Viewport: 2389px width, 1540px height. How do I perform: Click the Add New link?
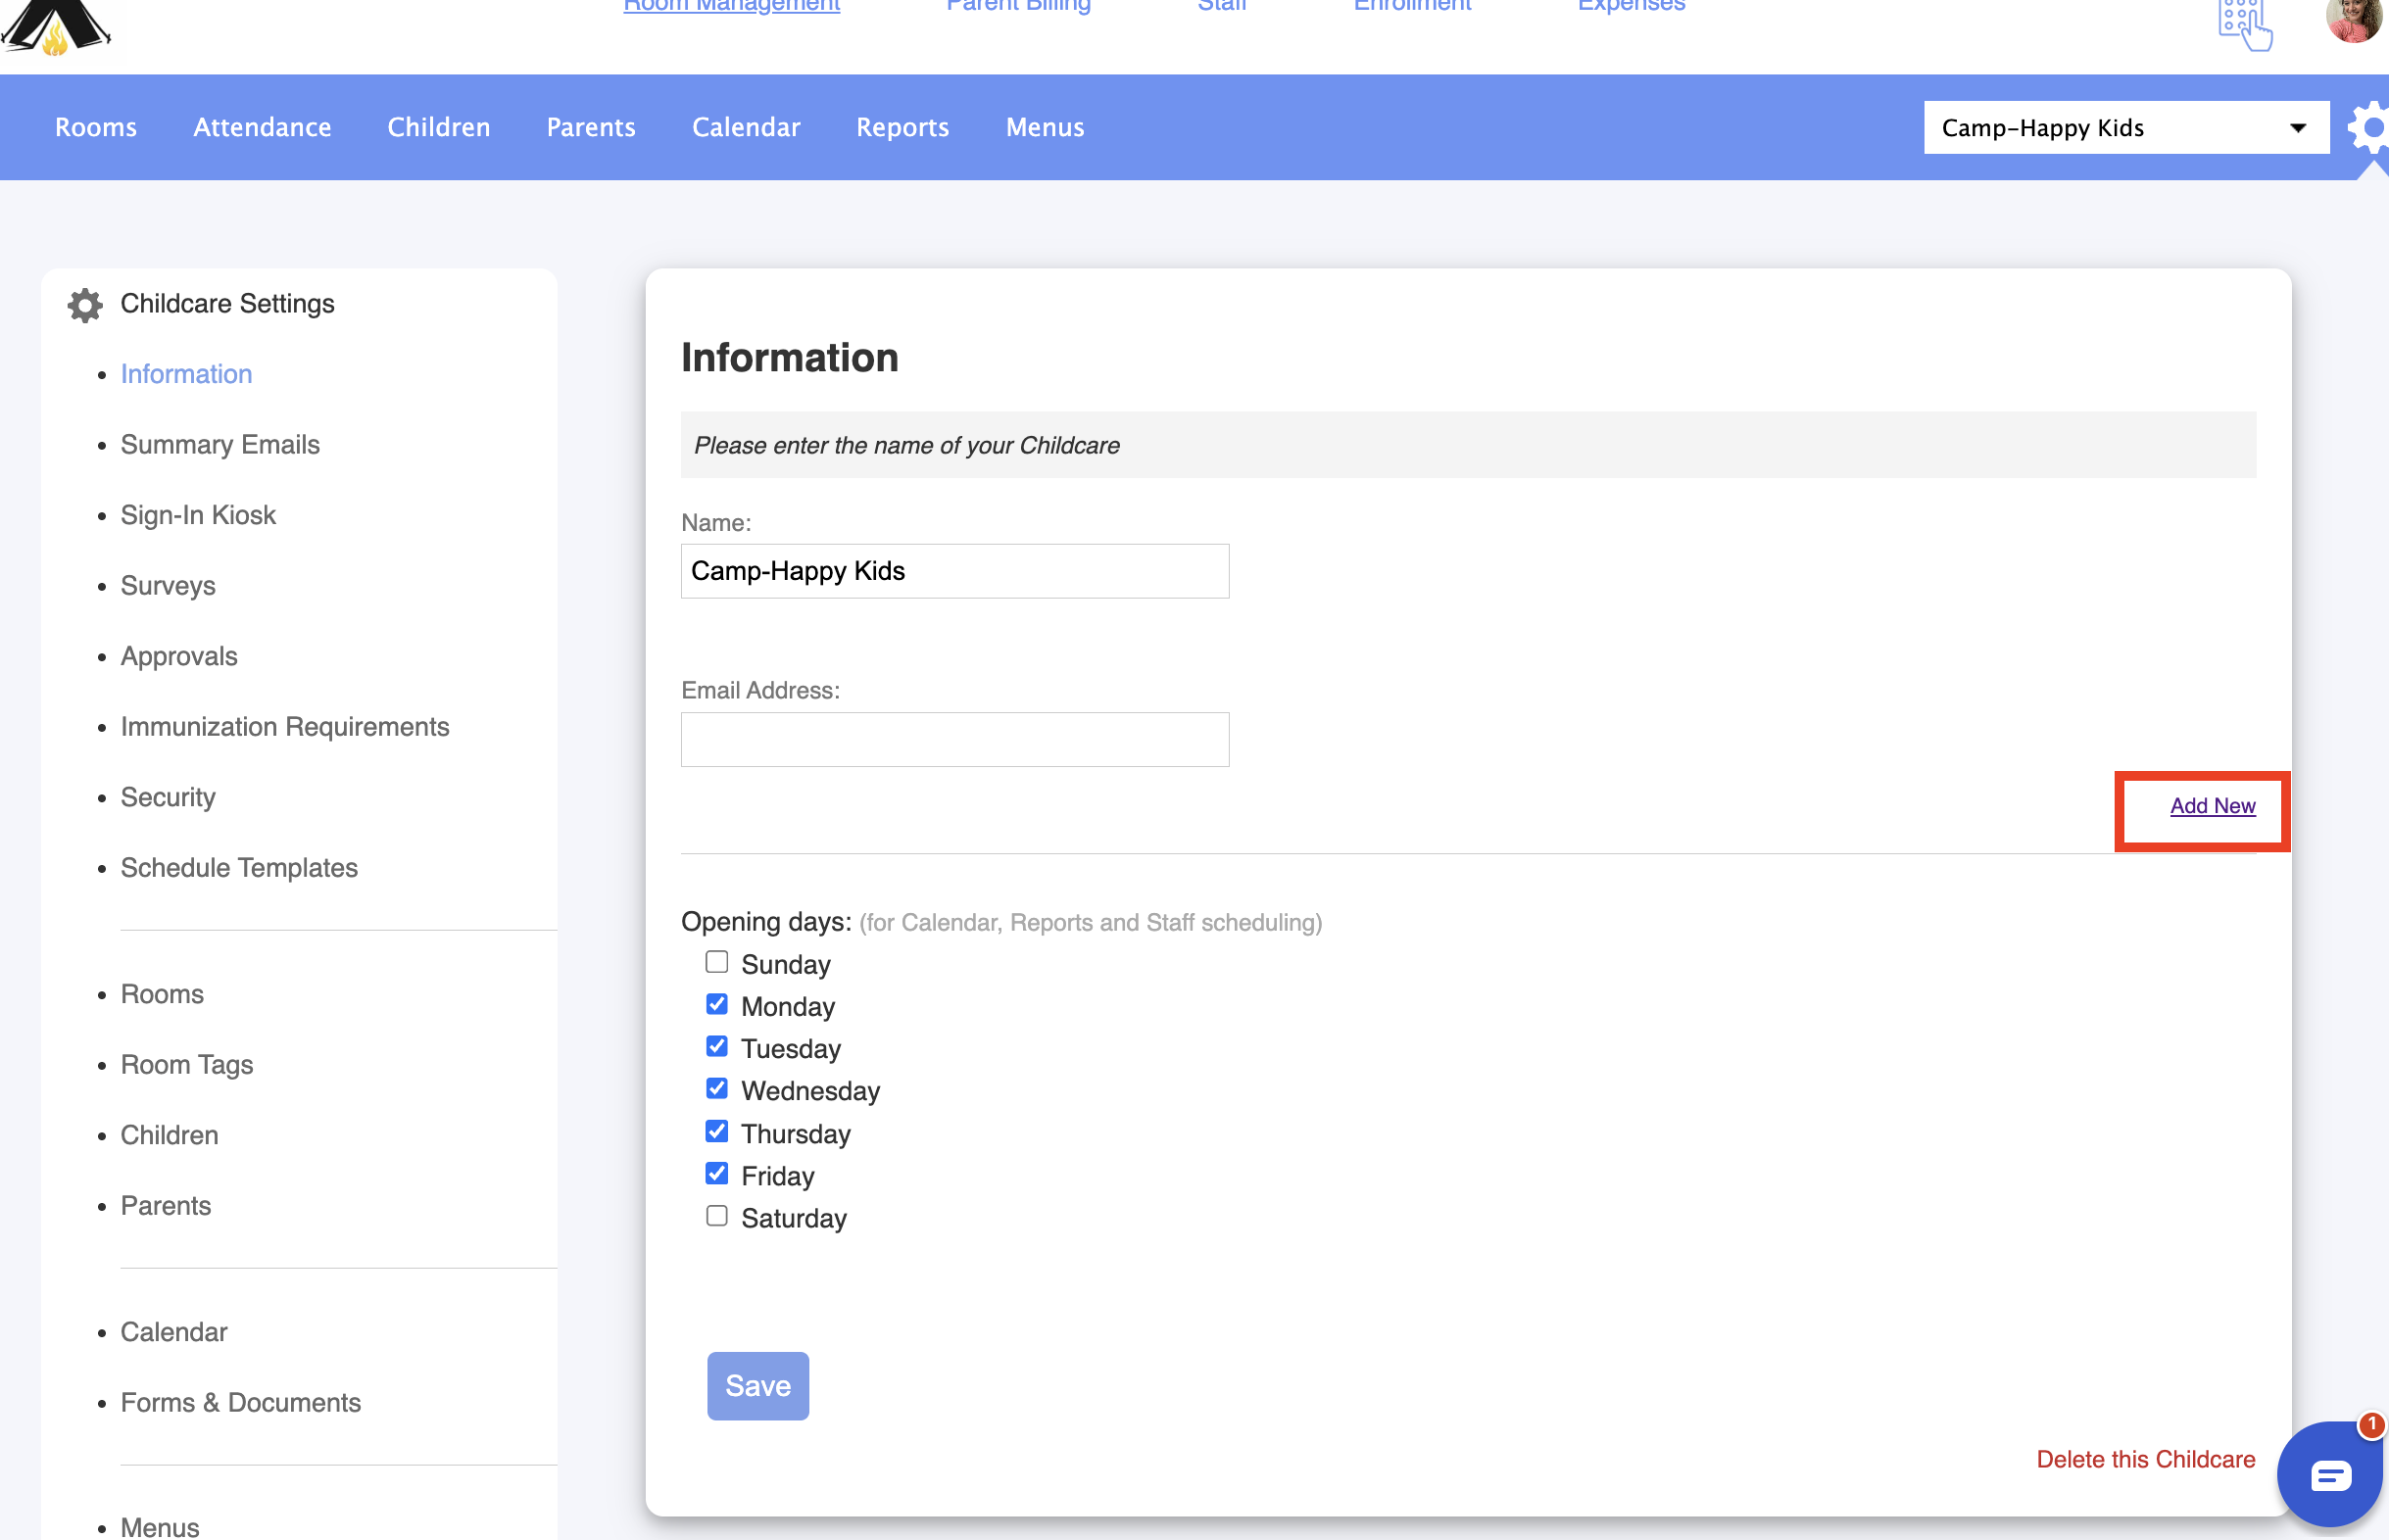click(x=2211, y=806)
